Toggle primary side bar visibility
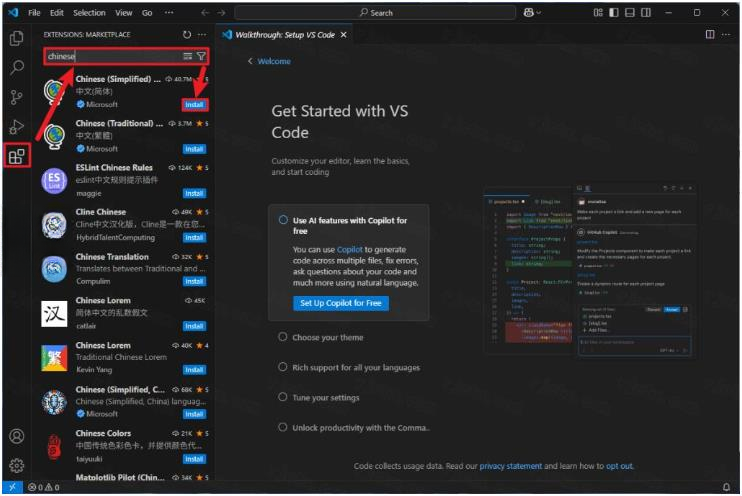Viewport: 742px width, 496px height. click(x=614, y=13)
